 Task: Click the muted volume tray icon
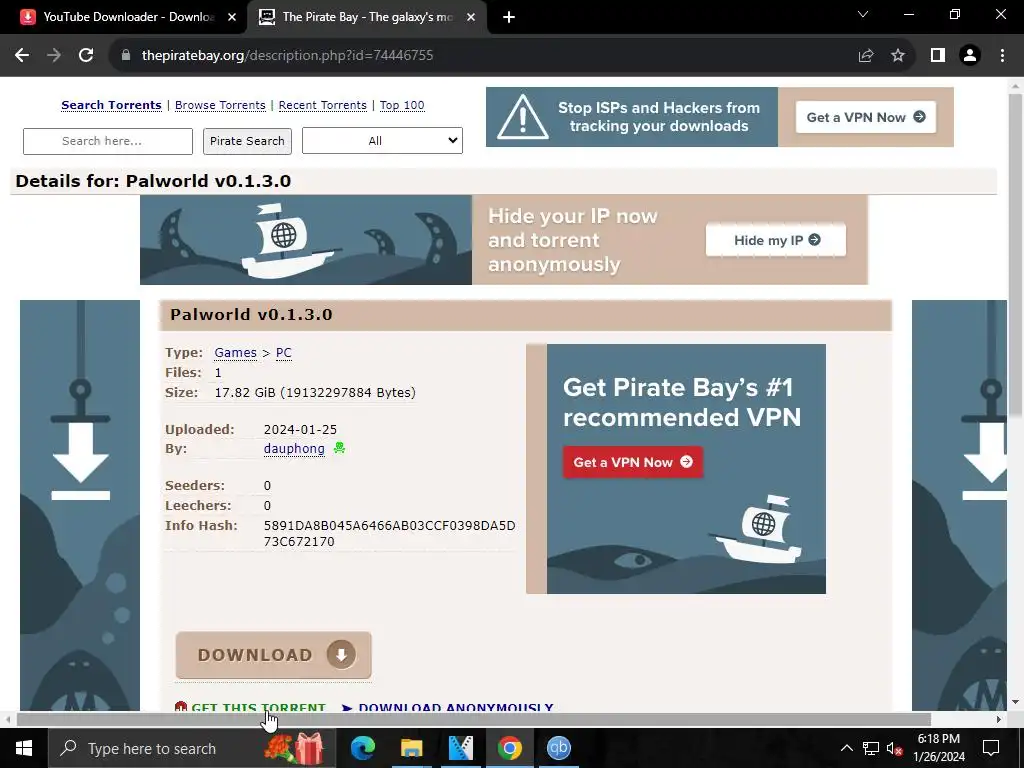pos(895,748)
